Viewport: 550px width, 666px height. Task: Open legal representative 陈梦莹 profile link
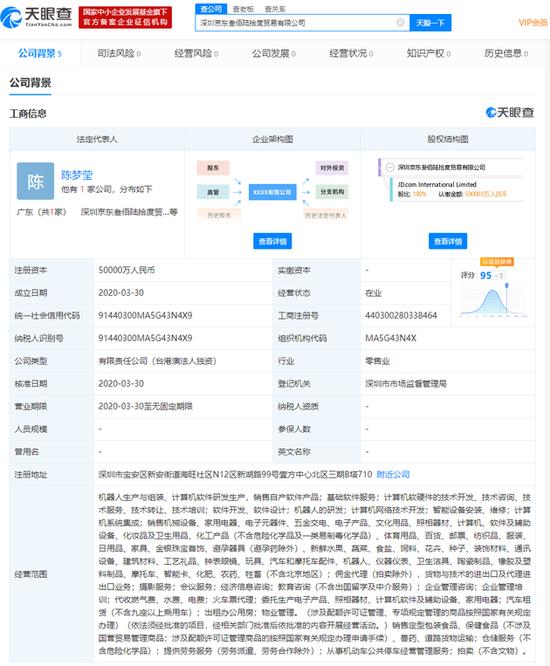(77, 175)
